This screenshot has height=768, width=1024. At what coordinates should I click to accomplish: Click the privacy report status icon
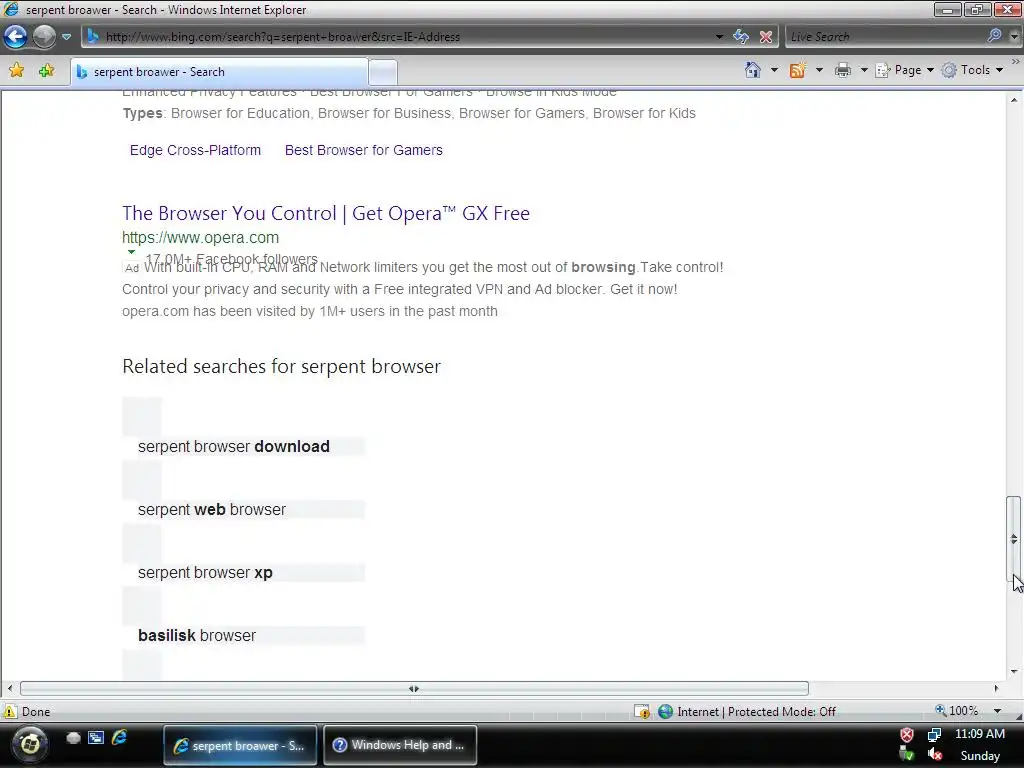(x=642, y=711)
